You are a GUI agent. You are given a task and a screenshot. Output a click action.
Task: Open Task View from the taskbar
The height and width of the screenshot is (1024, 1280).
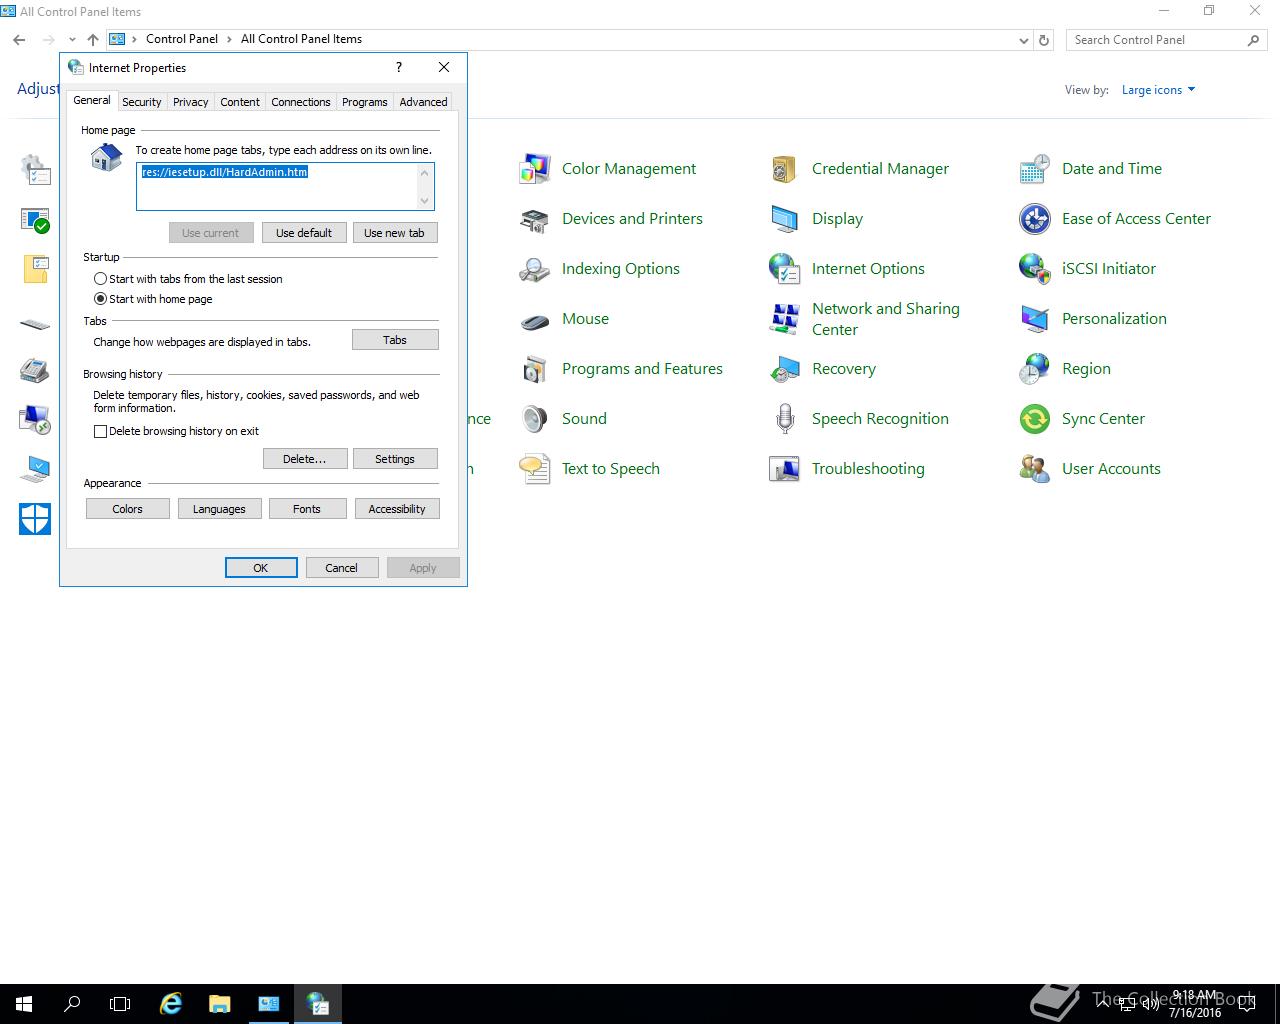[x=120, y=1004]
